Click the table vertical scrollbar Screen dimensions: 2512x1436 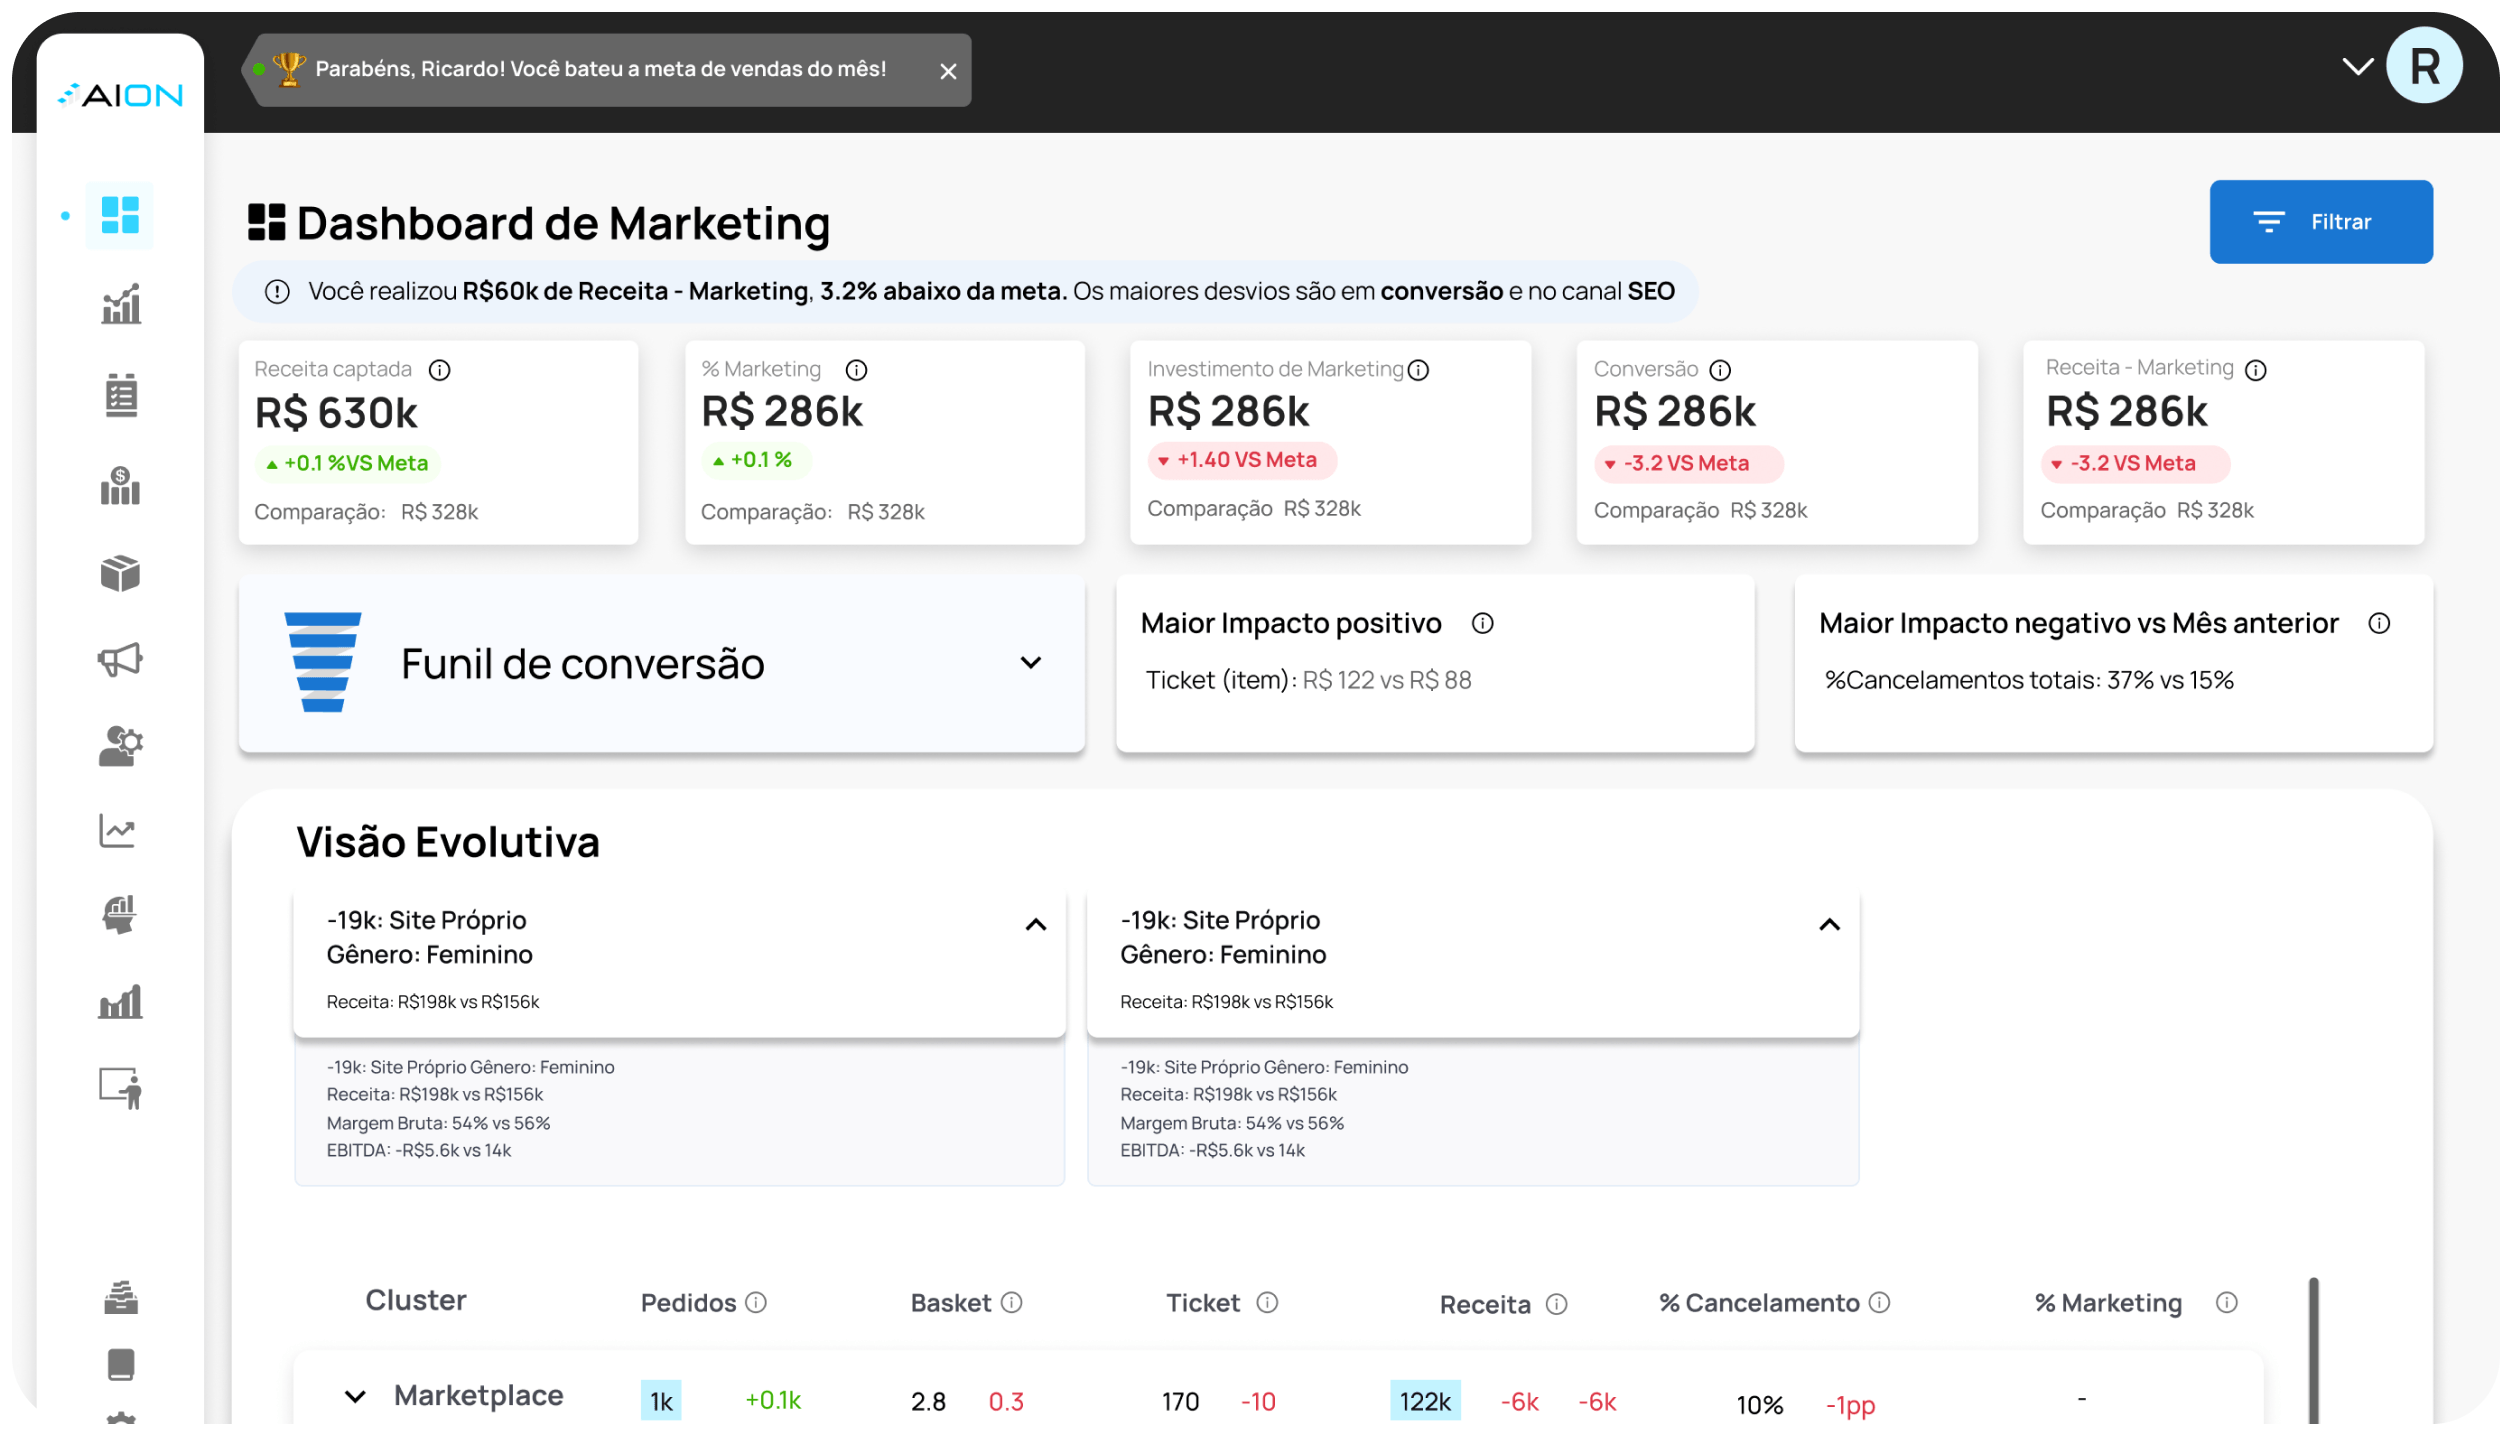(2313, 1350)
